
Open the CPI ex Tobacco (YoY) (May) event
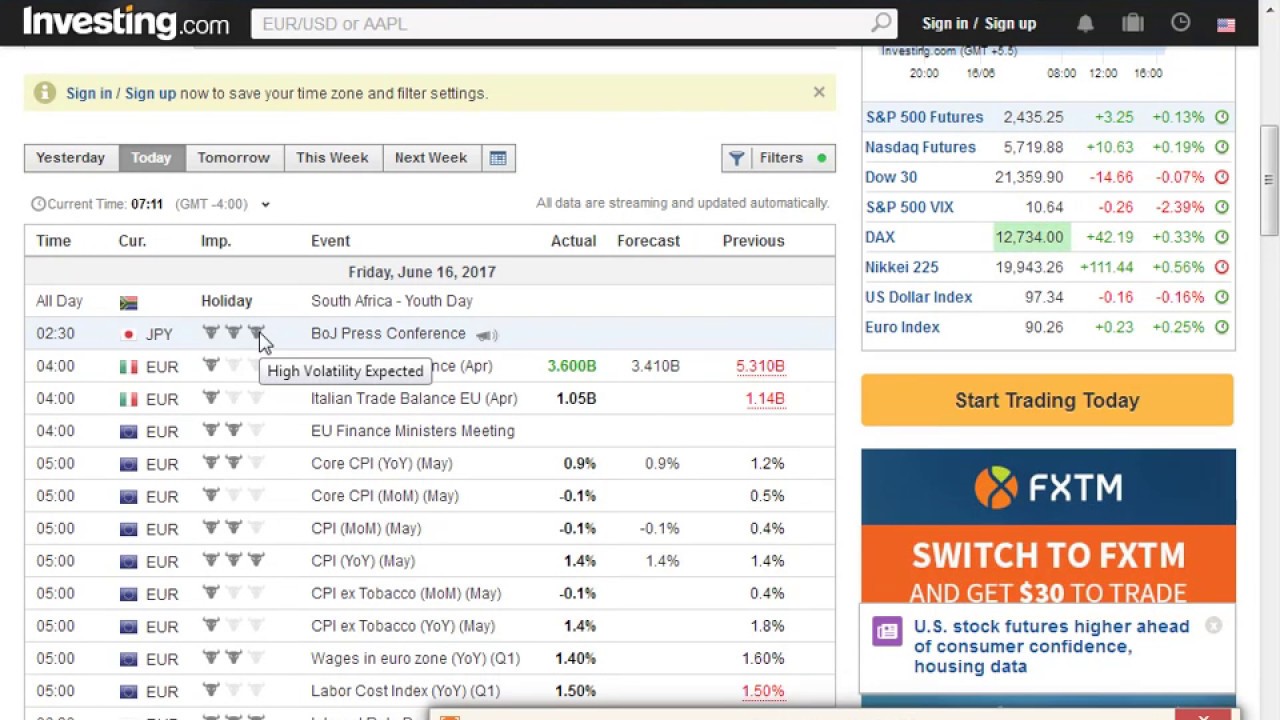(x=403, y=626)
